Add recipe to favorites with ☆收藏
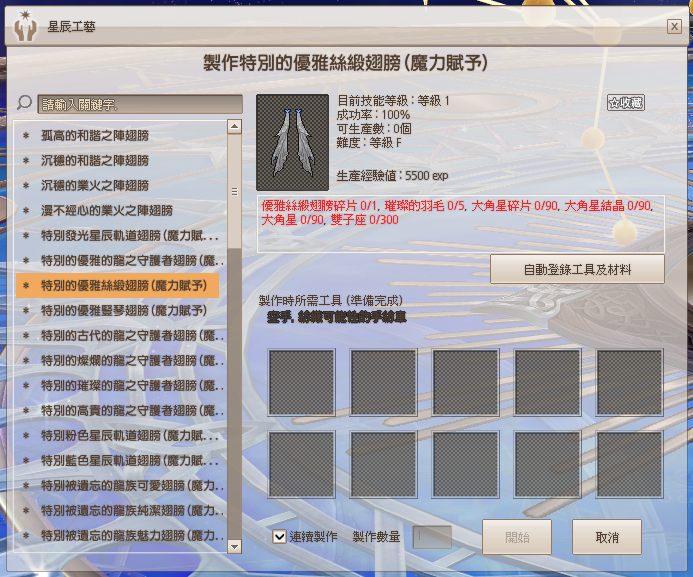Image resolution: width=693 pixels, height=577 pixels. pyautogui.click(x=626, y=102)
